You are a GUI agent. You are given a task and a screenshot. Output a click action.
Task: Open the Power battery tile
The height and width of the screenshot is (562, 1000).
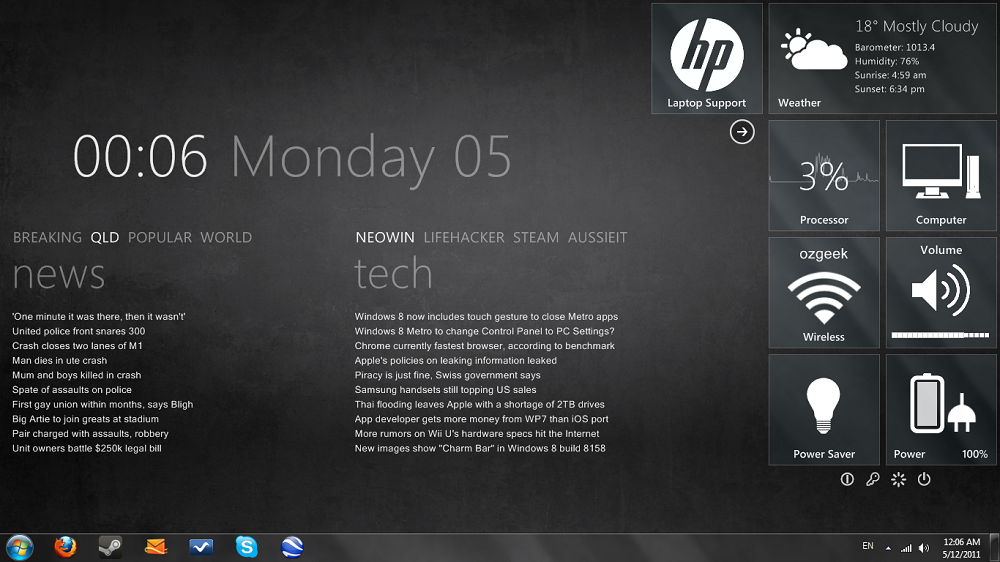[941, 410]
